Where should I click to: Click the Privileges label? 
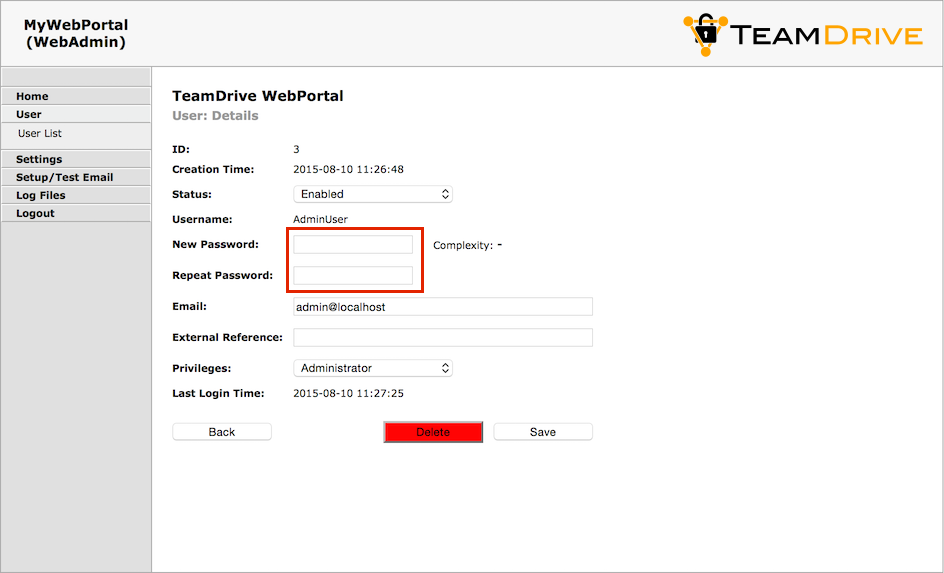(x=202, y=368)
